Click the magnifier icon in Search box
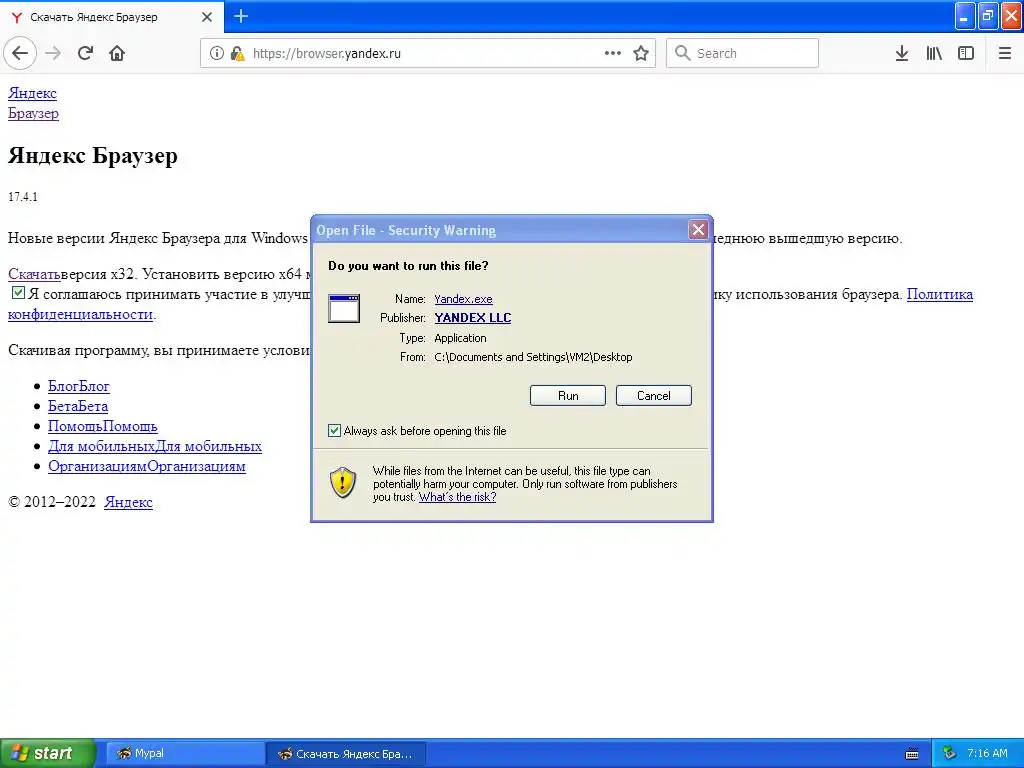Screen dimensions: 1024x768 [682, 53]
